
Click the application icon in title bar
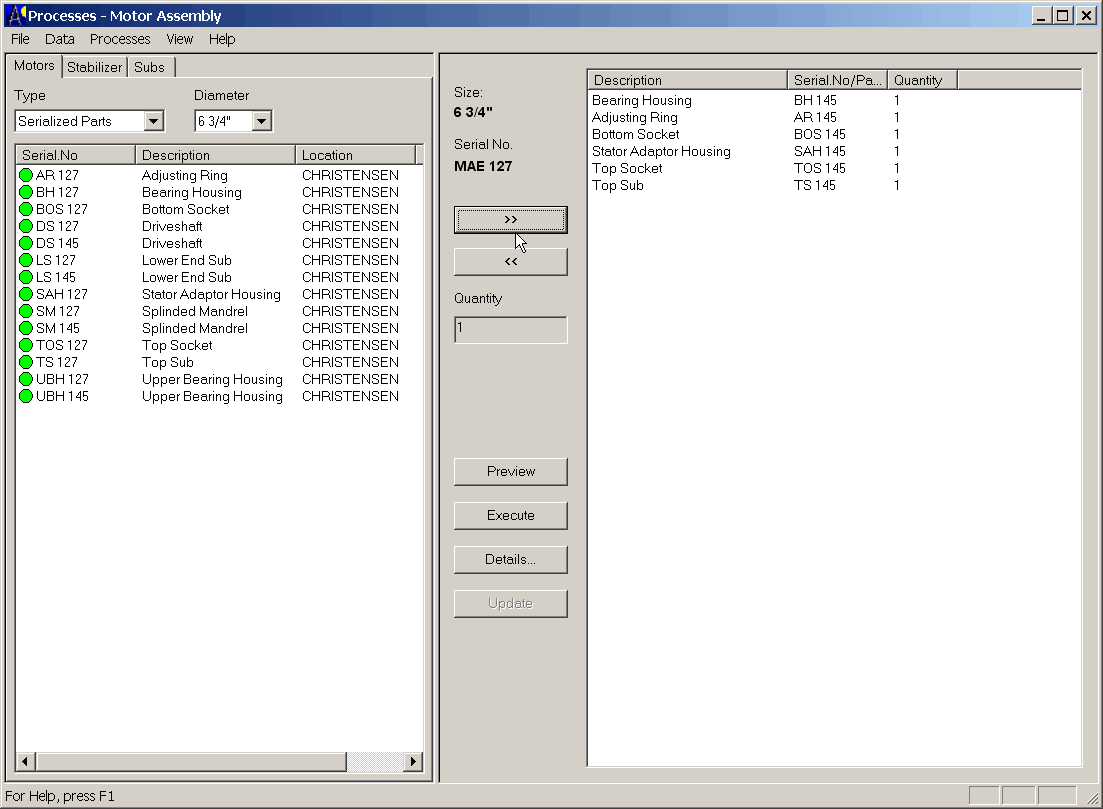click(16, 15)
